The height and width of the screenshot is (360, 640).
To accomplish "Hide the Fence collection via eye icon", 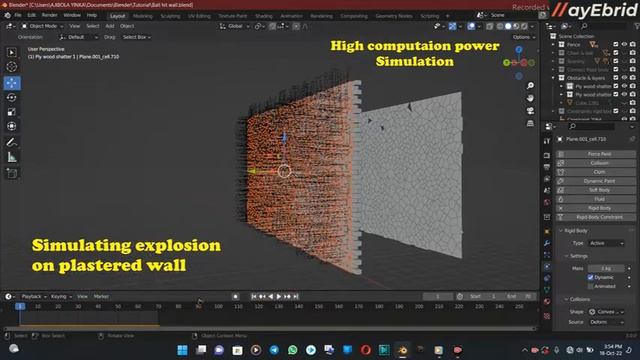I will 624,44.
